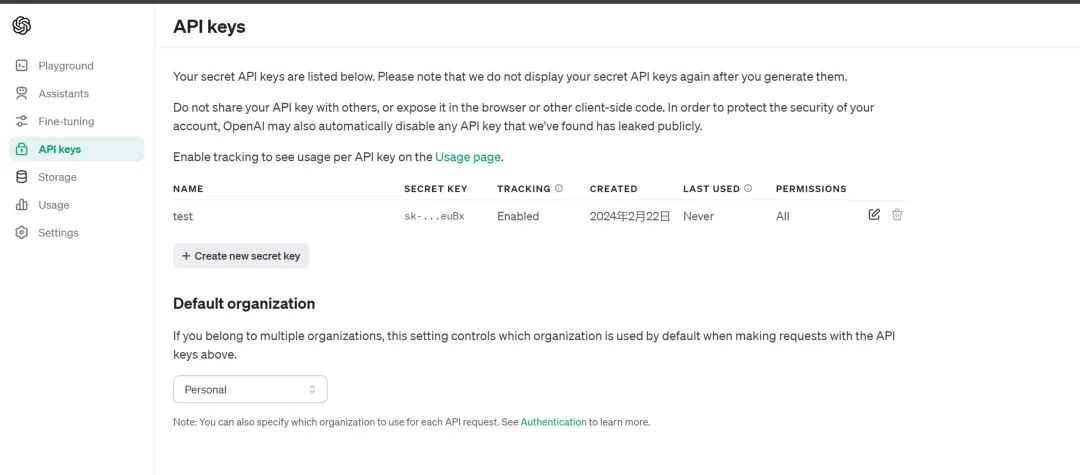
Task: Click the Storage database icon
Action: (22, 177)
